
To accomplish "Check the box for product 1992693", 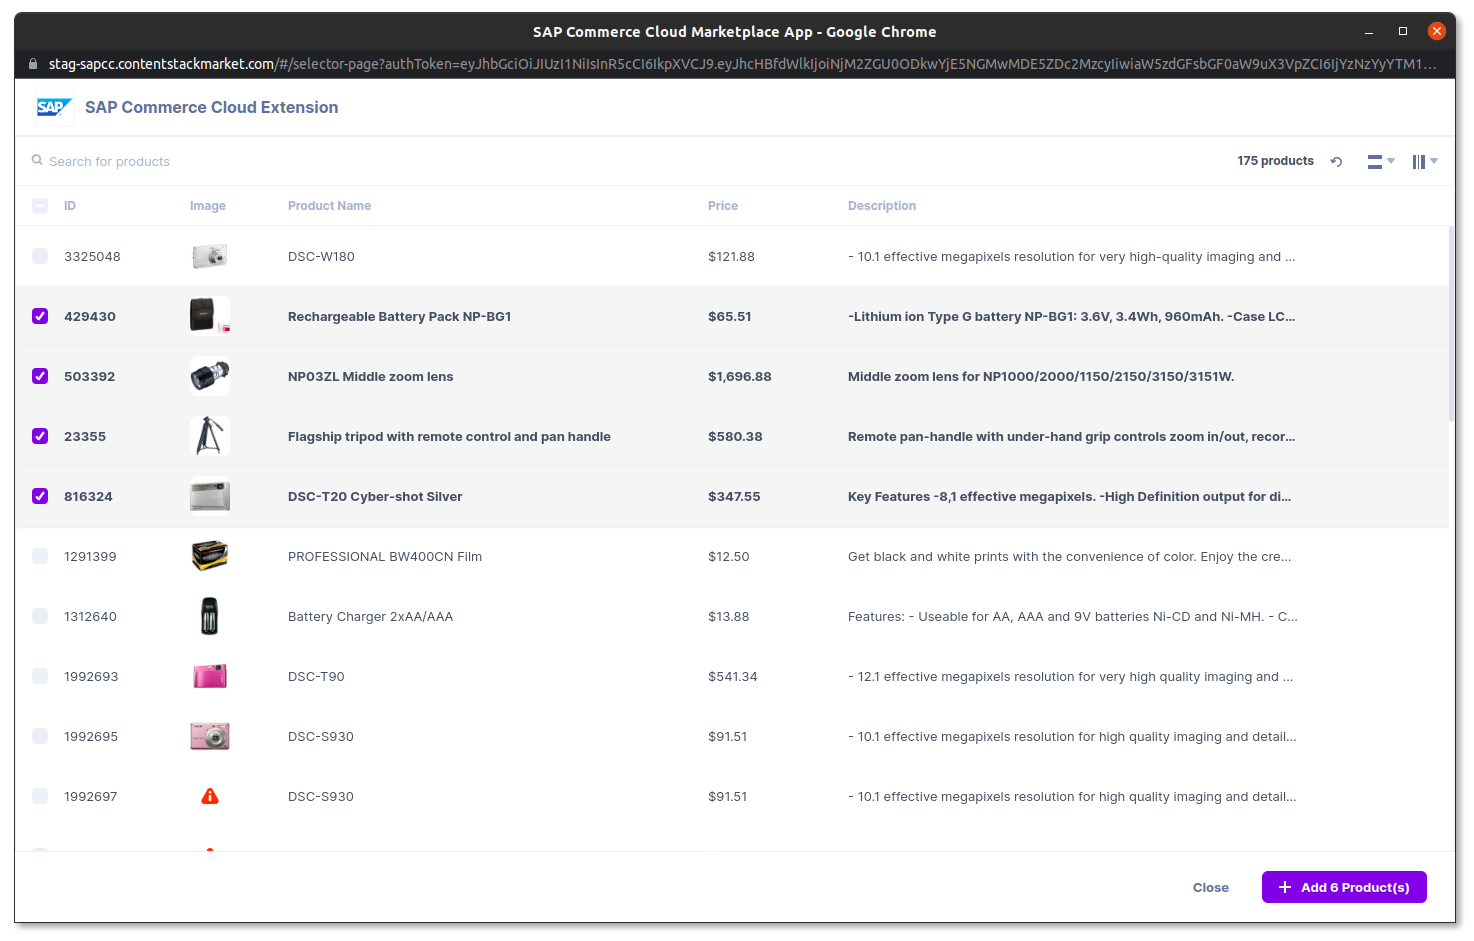I will pyautogui.click(x=40, y=676).
